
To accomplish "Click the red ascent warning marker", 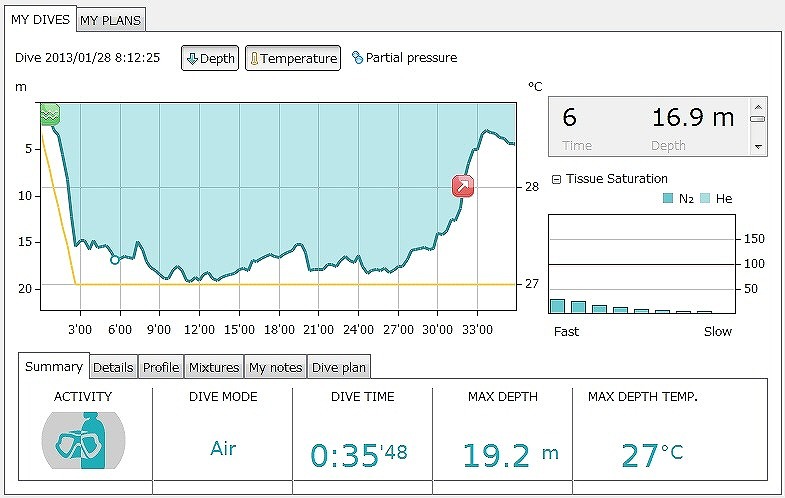I will pos(462,185).
